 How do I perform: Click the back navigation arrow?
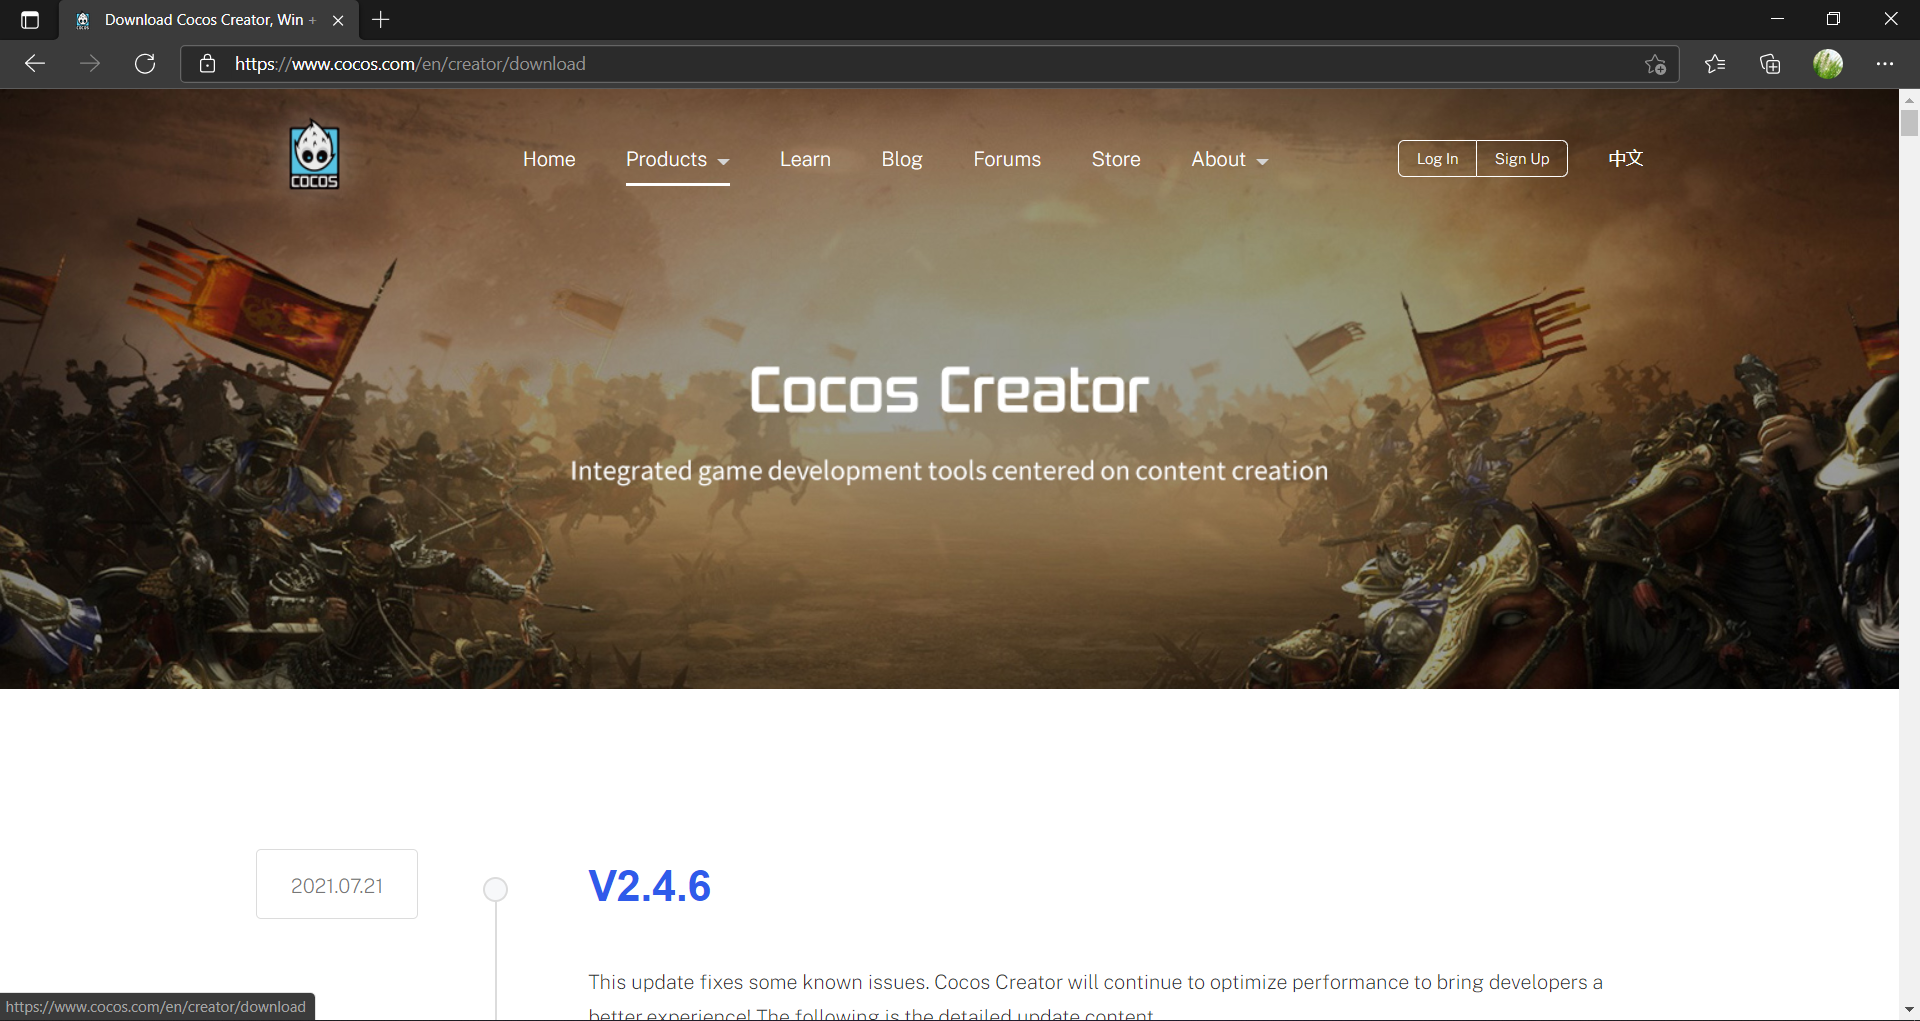[x=34, y=63]
